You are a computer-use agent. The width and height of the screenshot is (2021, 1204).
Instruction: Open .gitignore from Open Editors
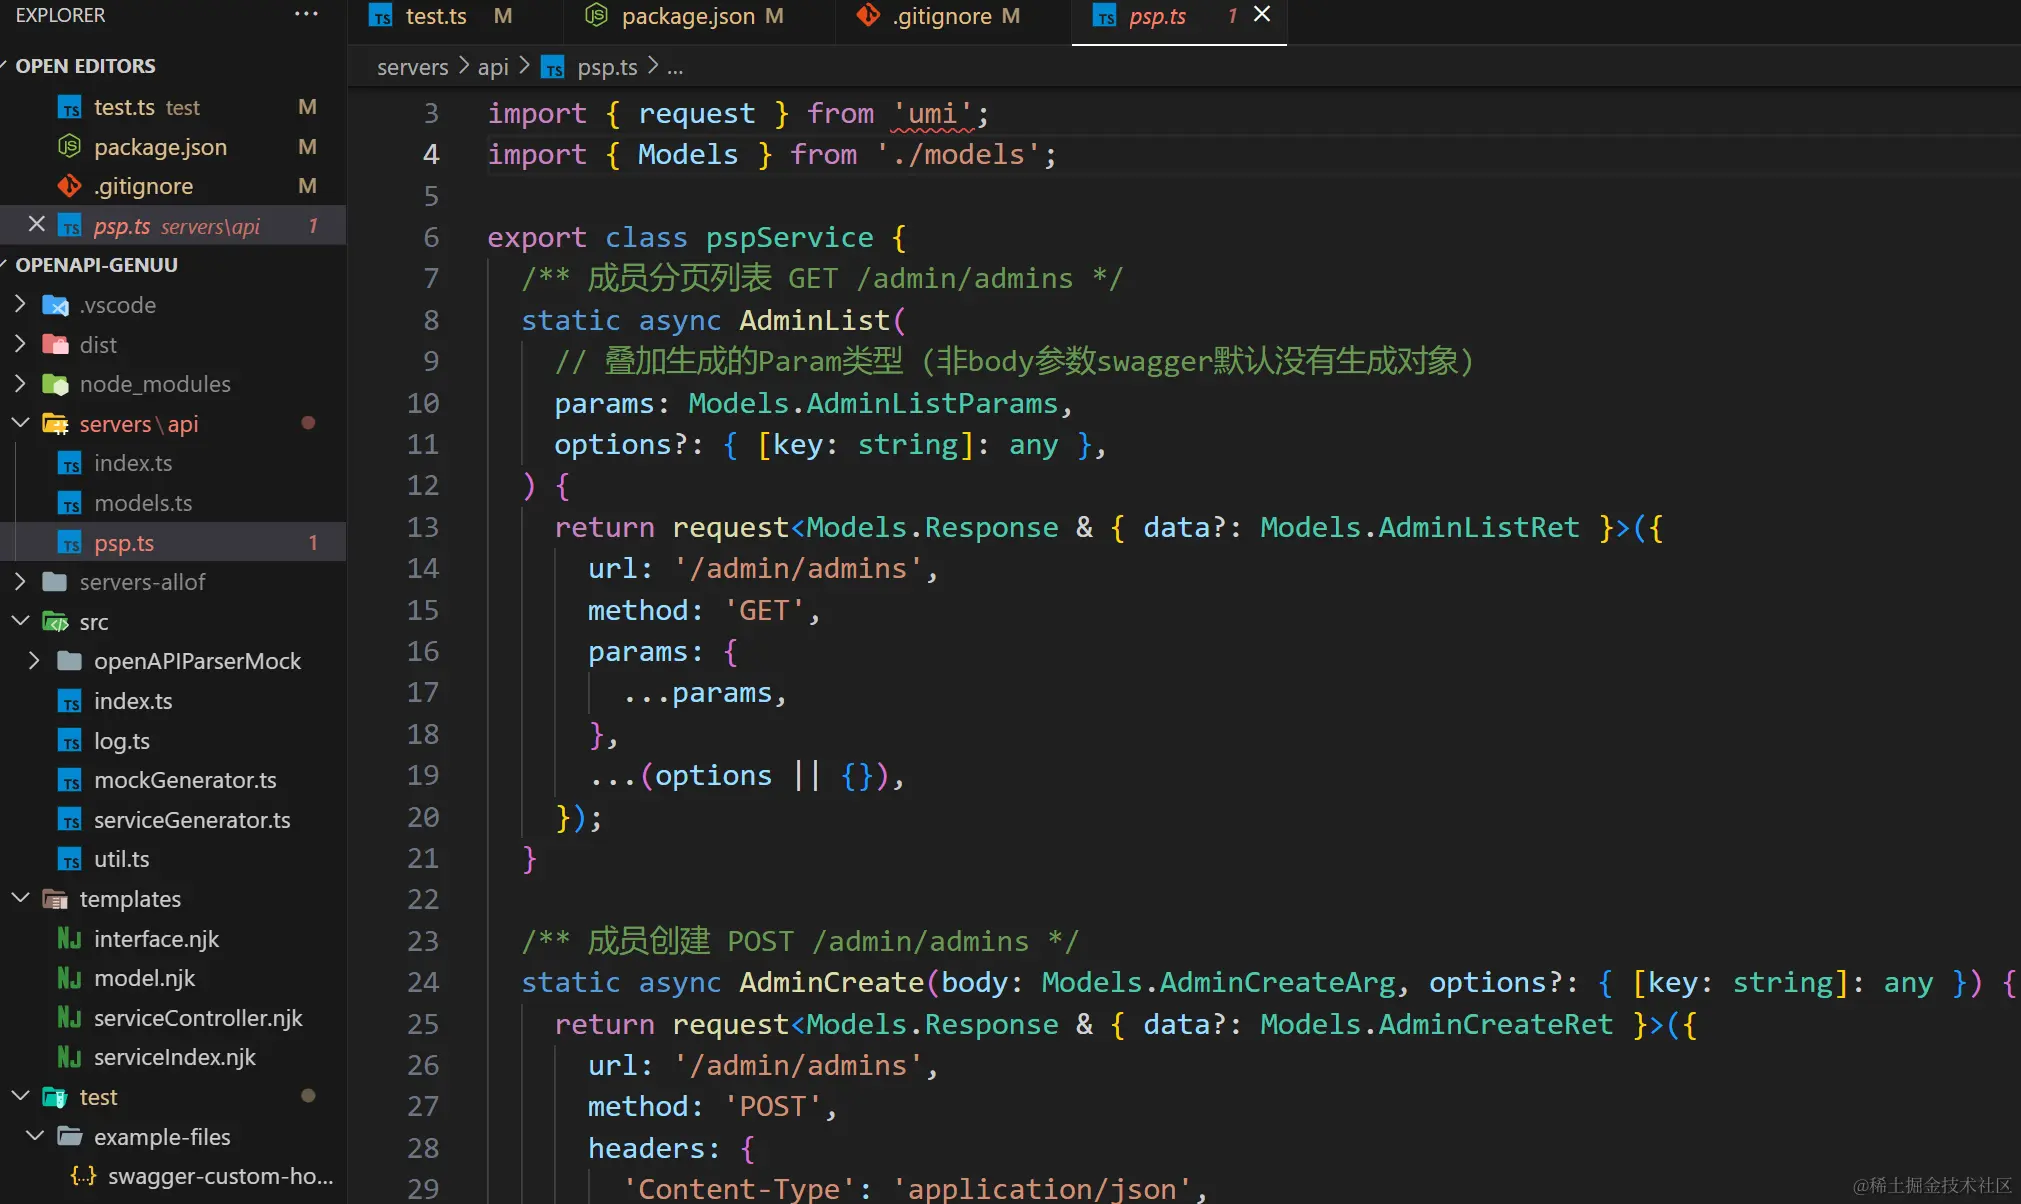(x=173, y=185)
